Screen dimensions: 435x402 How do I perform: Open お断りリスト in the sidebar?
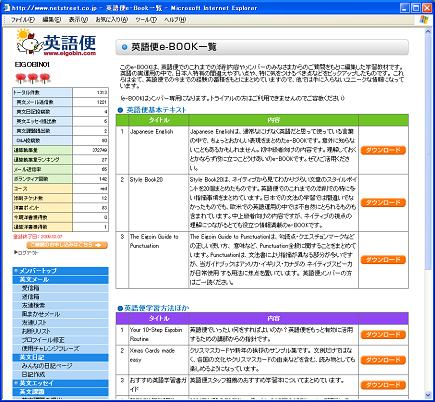click(x=36, y=331)
